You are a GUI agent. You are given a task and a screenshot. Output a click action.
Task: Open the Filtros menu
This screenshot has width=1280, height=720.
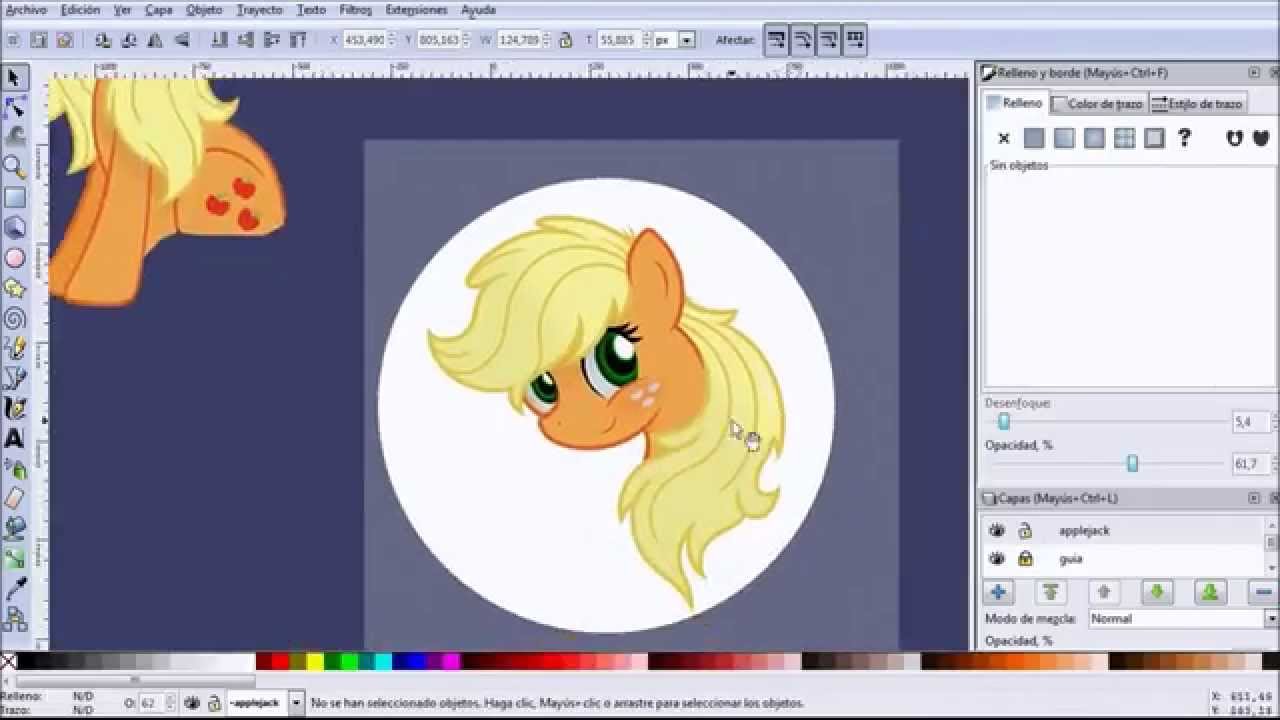356,10
